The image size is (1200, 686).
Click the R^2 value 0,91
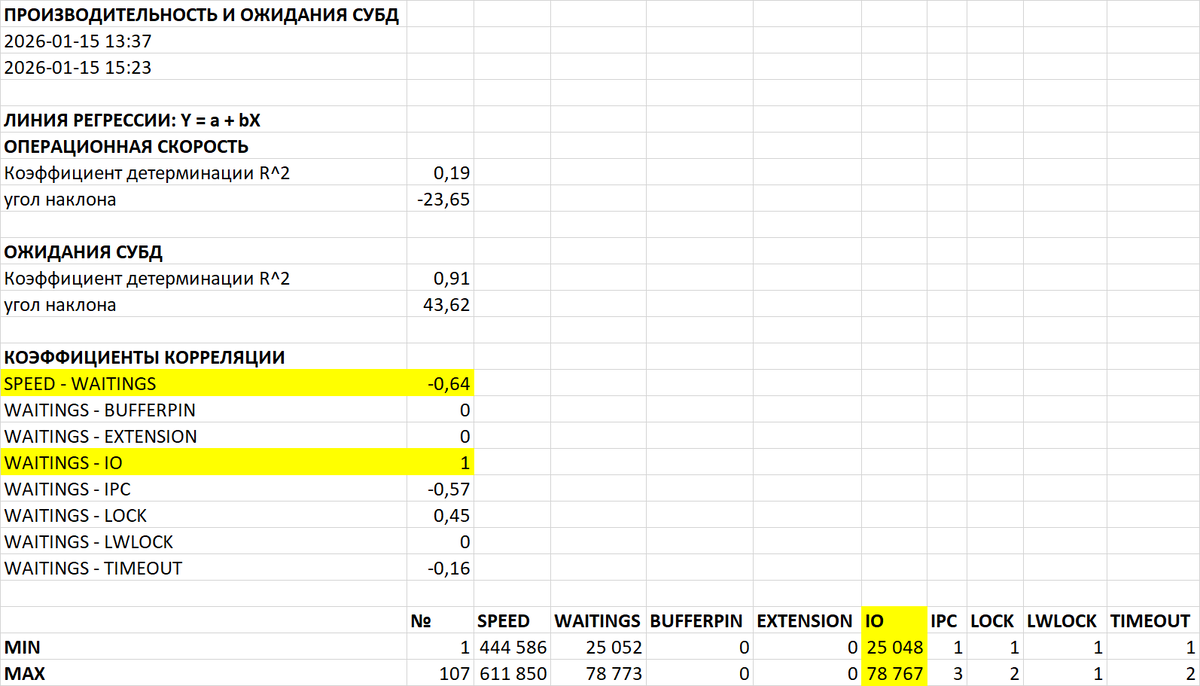click(452, 279)
